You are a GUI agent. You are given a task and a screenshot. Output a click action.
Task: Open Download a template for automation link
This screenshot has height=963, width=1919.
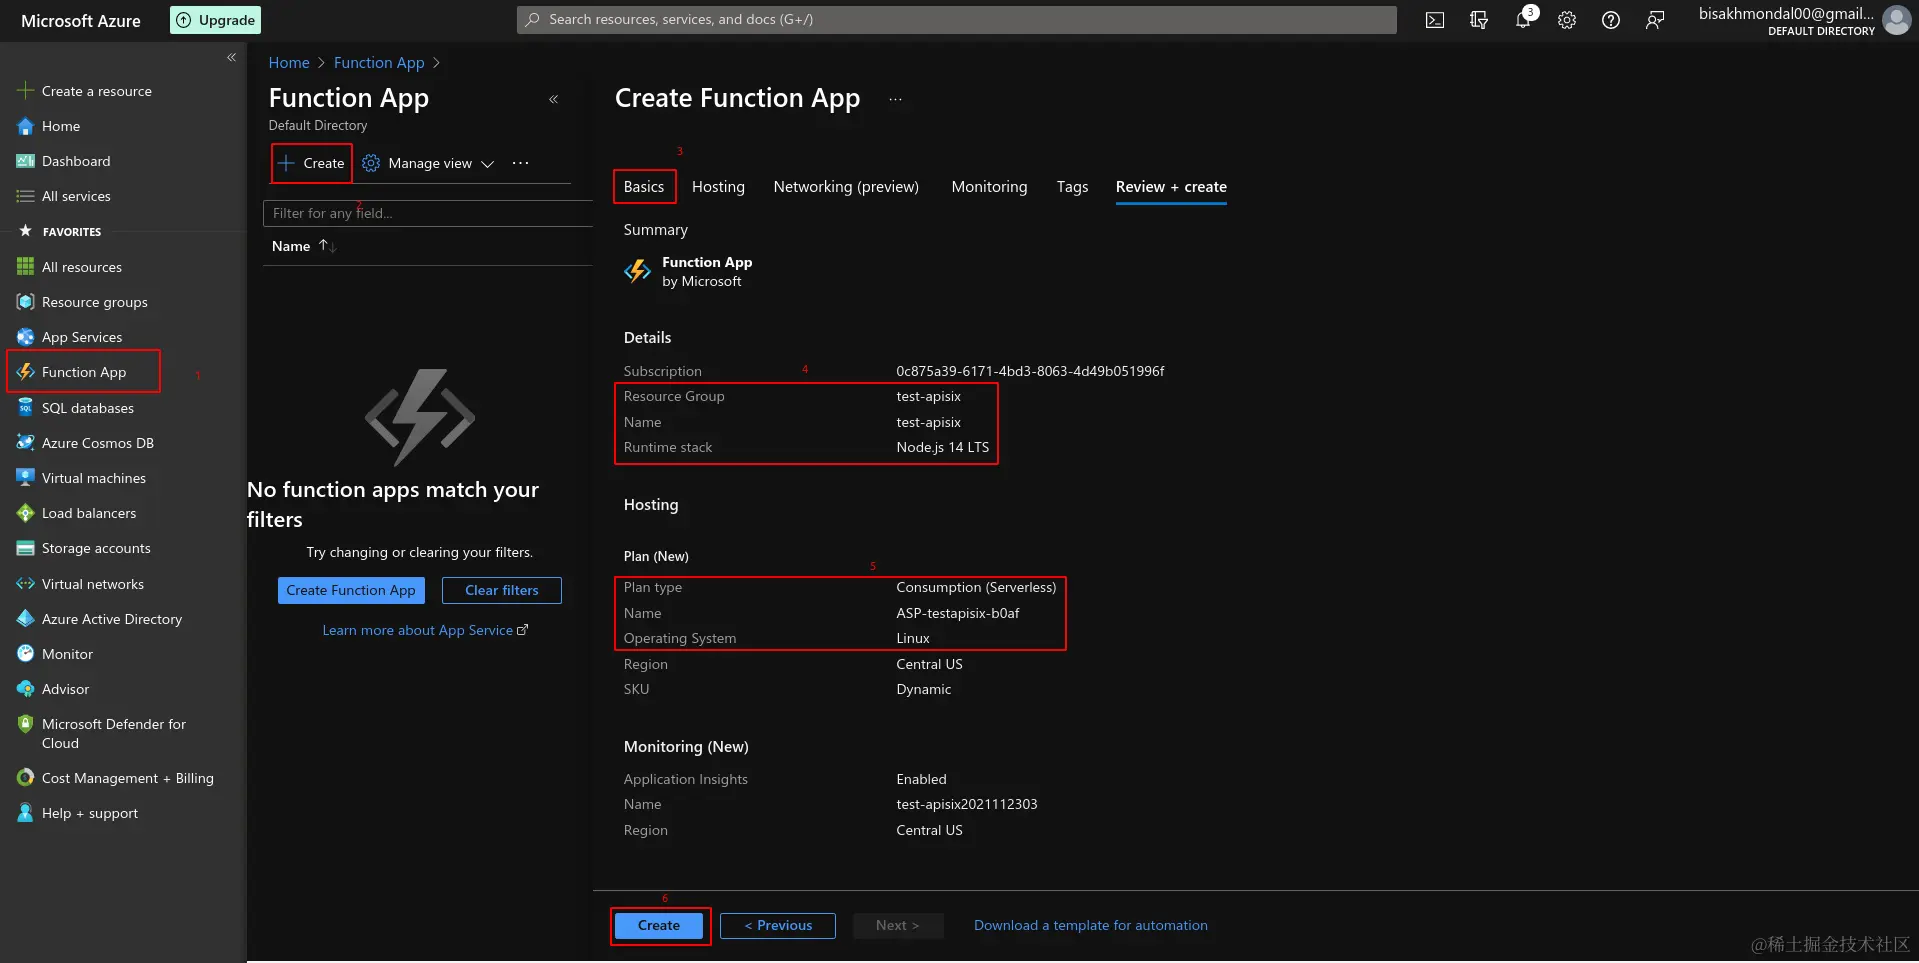pos(1091,926)
